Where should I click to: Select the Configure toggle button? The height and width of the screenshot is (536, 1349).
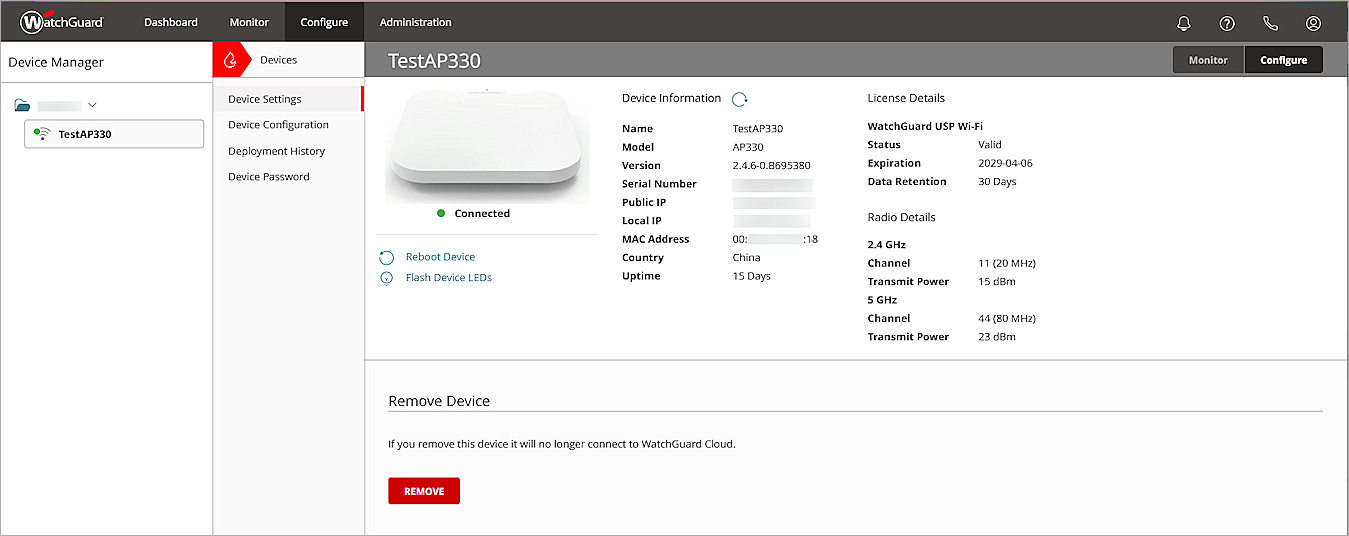point(1283,60)
